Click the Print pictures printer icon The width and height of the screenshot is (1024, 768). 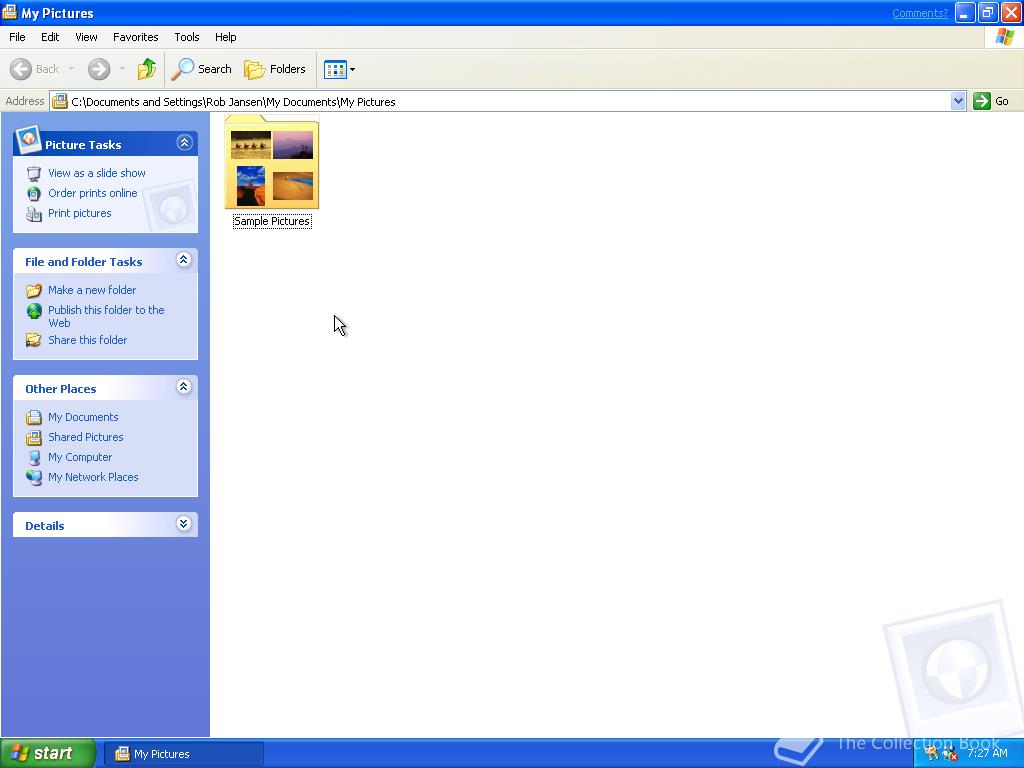coord(34,214)
